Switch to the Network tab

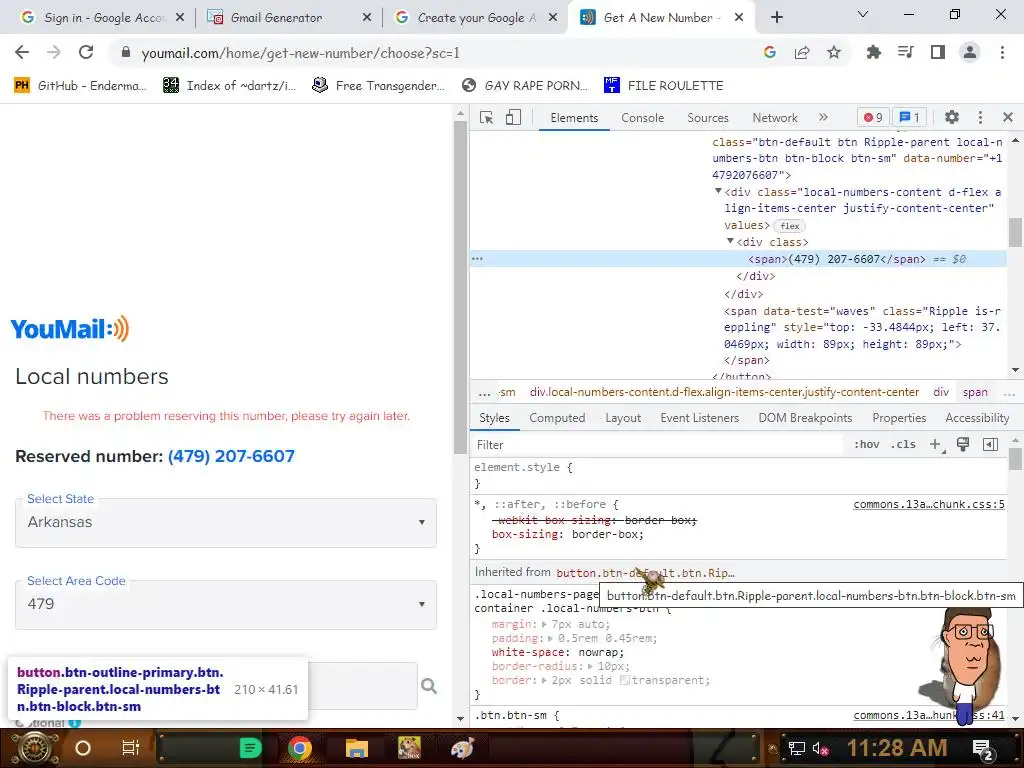point(775,118)
